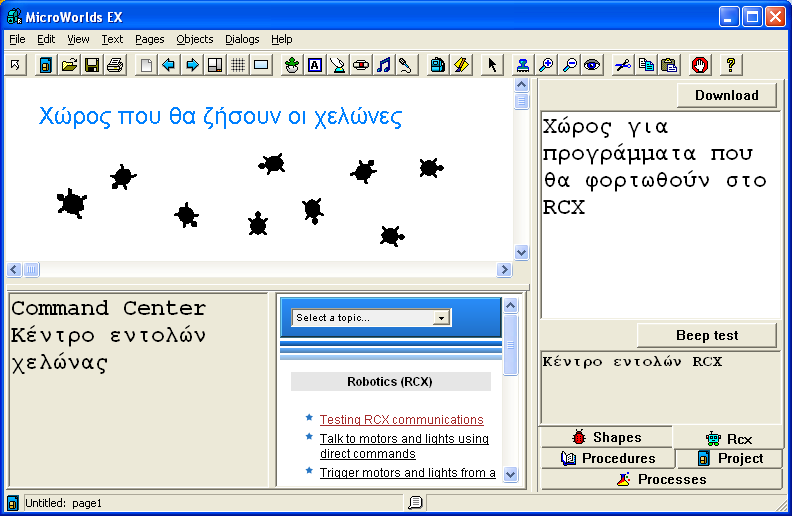Open the 'Testing RCX communications' link
The width and height of the screenshot is (792, 516).
click(402, 420)
